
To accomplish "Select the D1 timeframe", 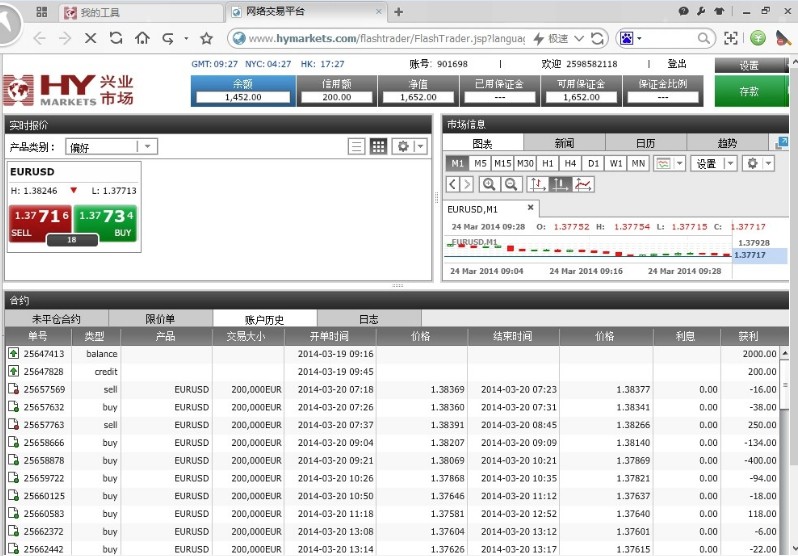I will (593, 163).
